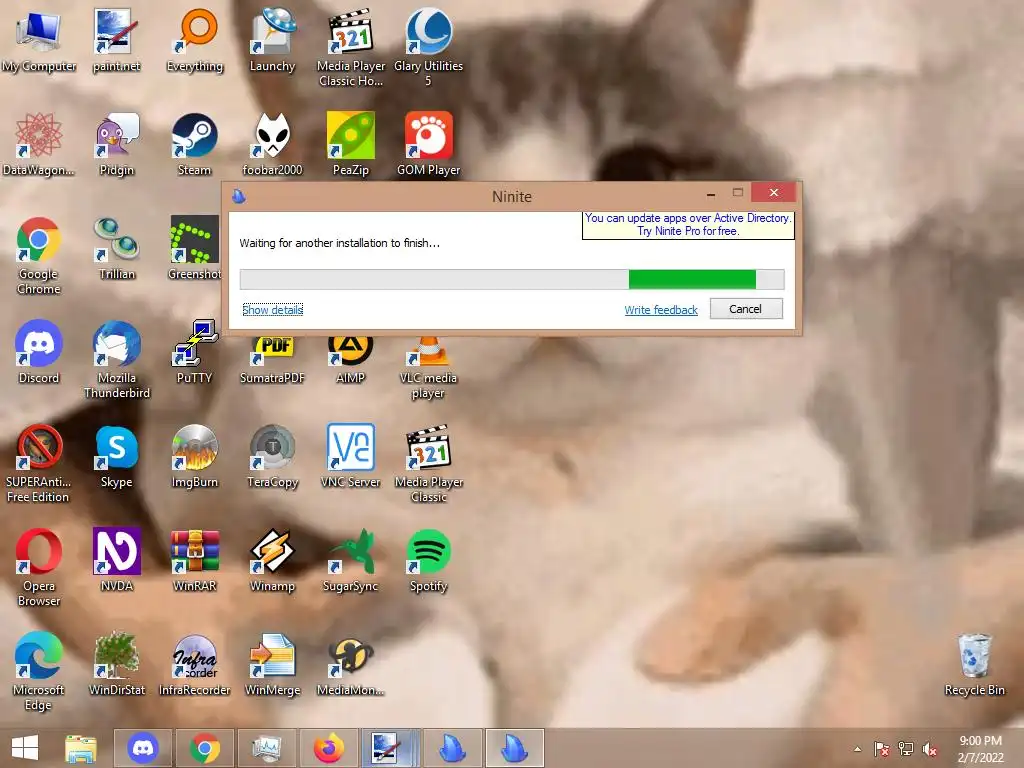This screenshot has height=768, width=1024.
Task: Open Pidgin desktop shortcut
Action: [x=116, y=144]
